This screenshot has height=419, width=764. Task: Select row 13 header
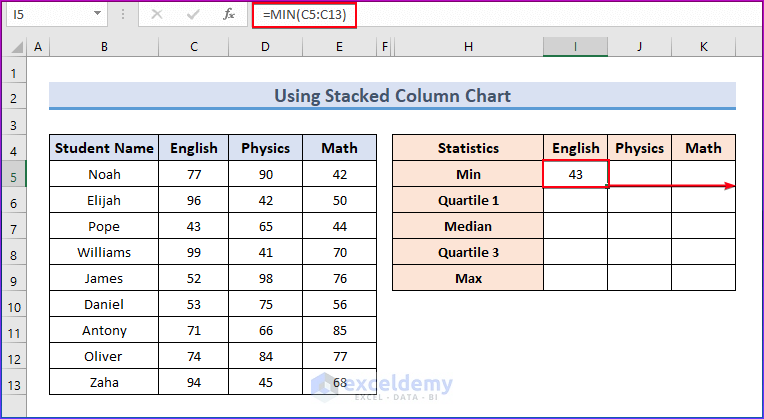pyautogui.click(x=14, y=382)
